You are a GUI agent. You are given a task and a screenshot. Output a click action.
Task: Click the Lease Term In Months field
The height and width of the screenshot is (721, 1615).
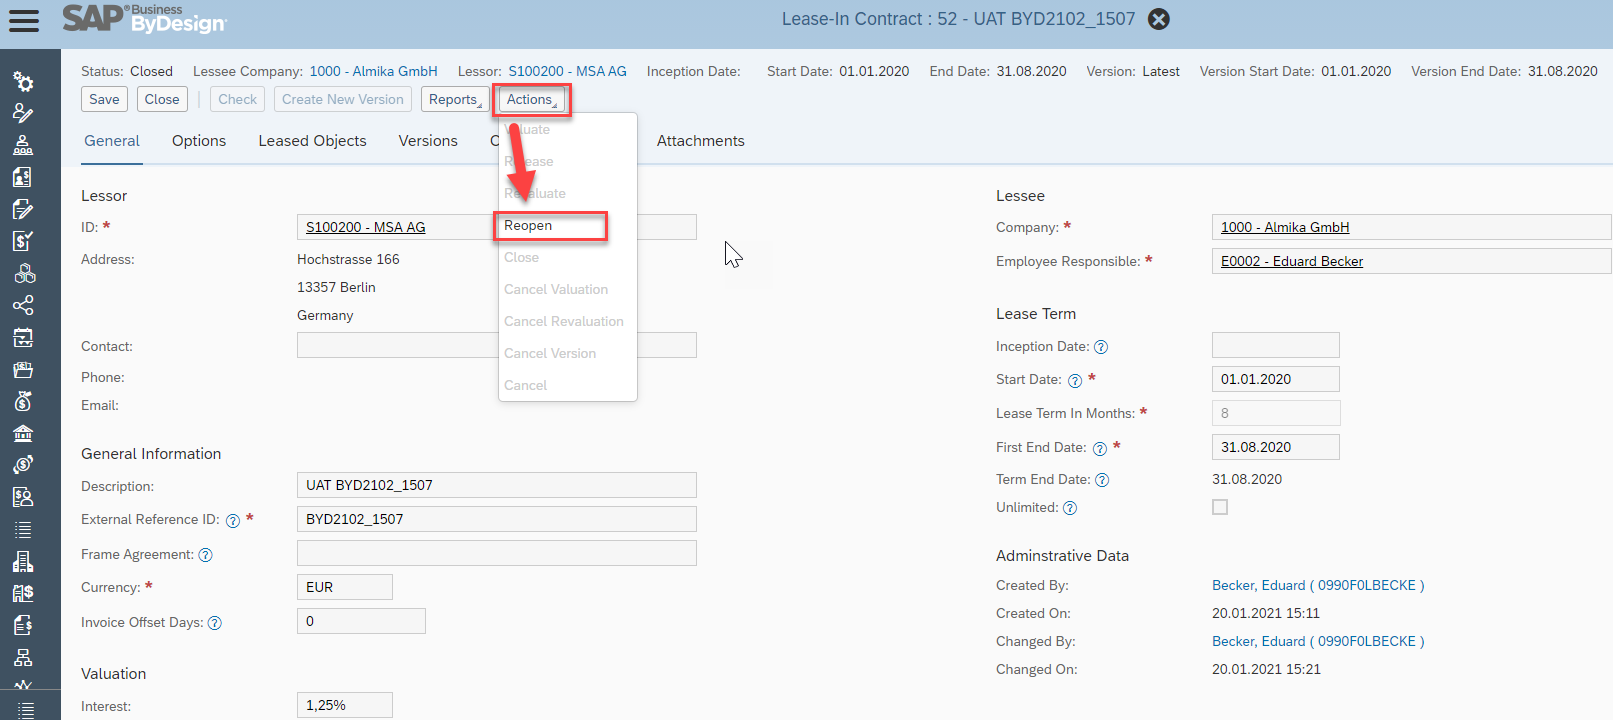point(1276,413)
